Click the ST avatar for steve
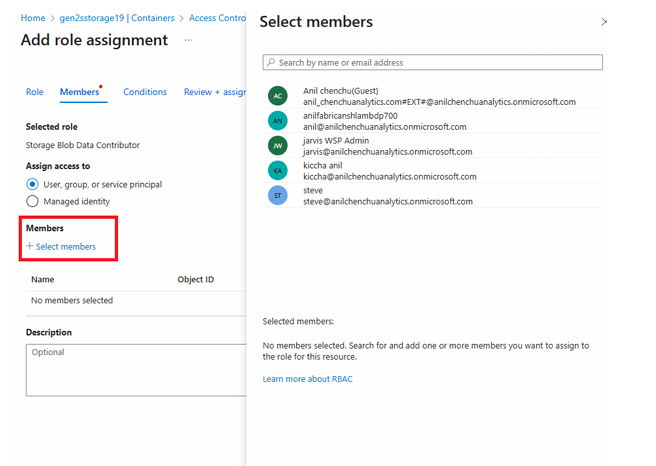 278,195
